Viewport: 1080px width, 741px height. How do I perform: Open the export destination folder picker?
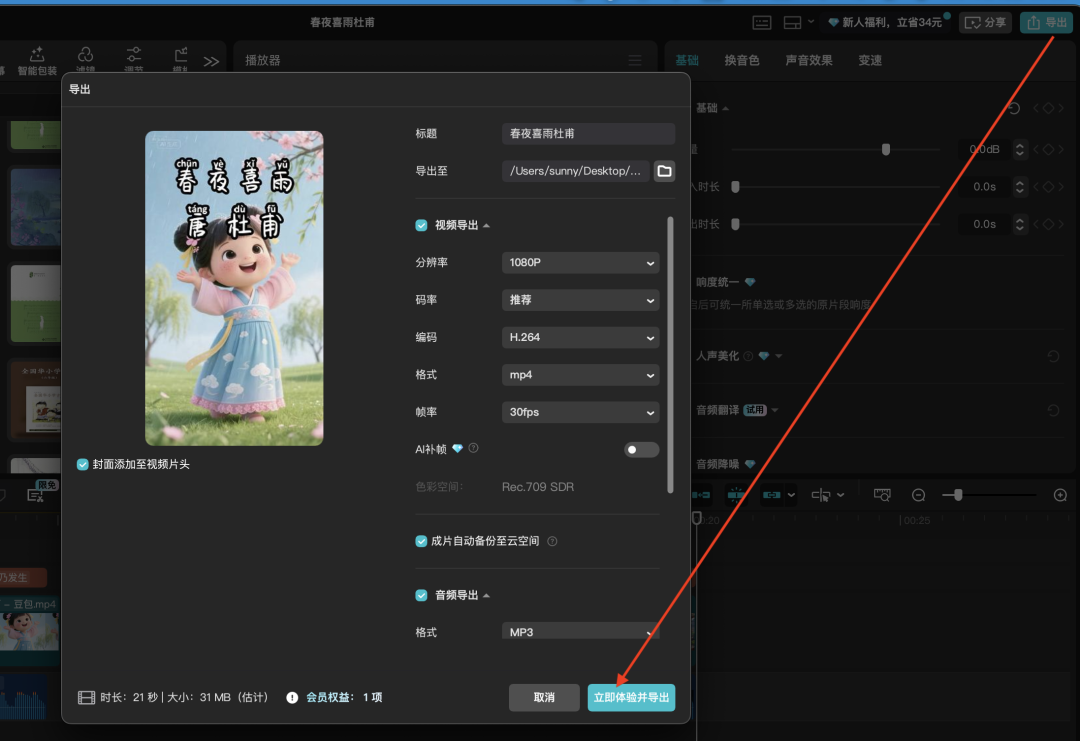663,170
